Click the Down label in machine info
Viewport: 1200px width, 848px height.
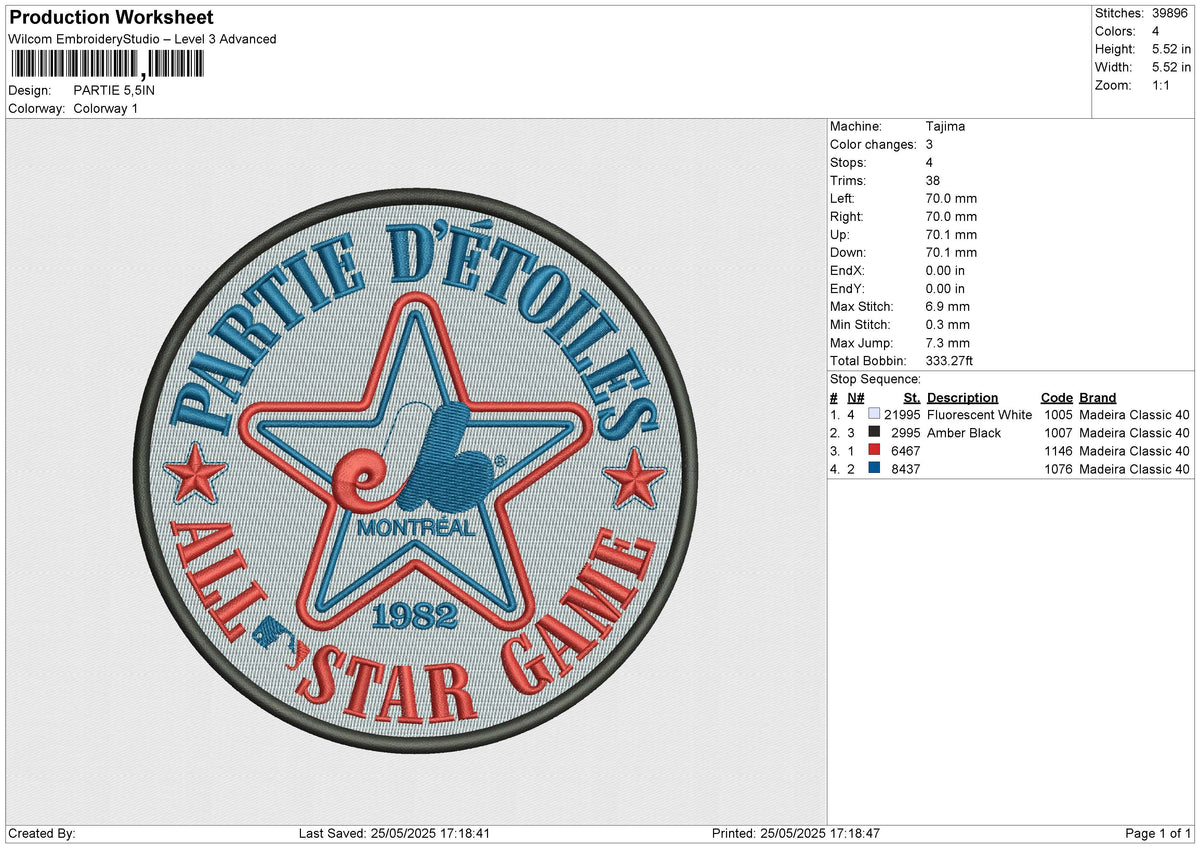tap(848, 252)
